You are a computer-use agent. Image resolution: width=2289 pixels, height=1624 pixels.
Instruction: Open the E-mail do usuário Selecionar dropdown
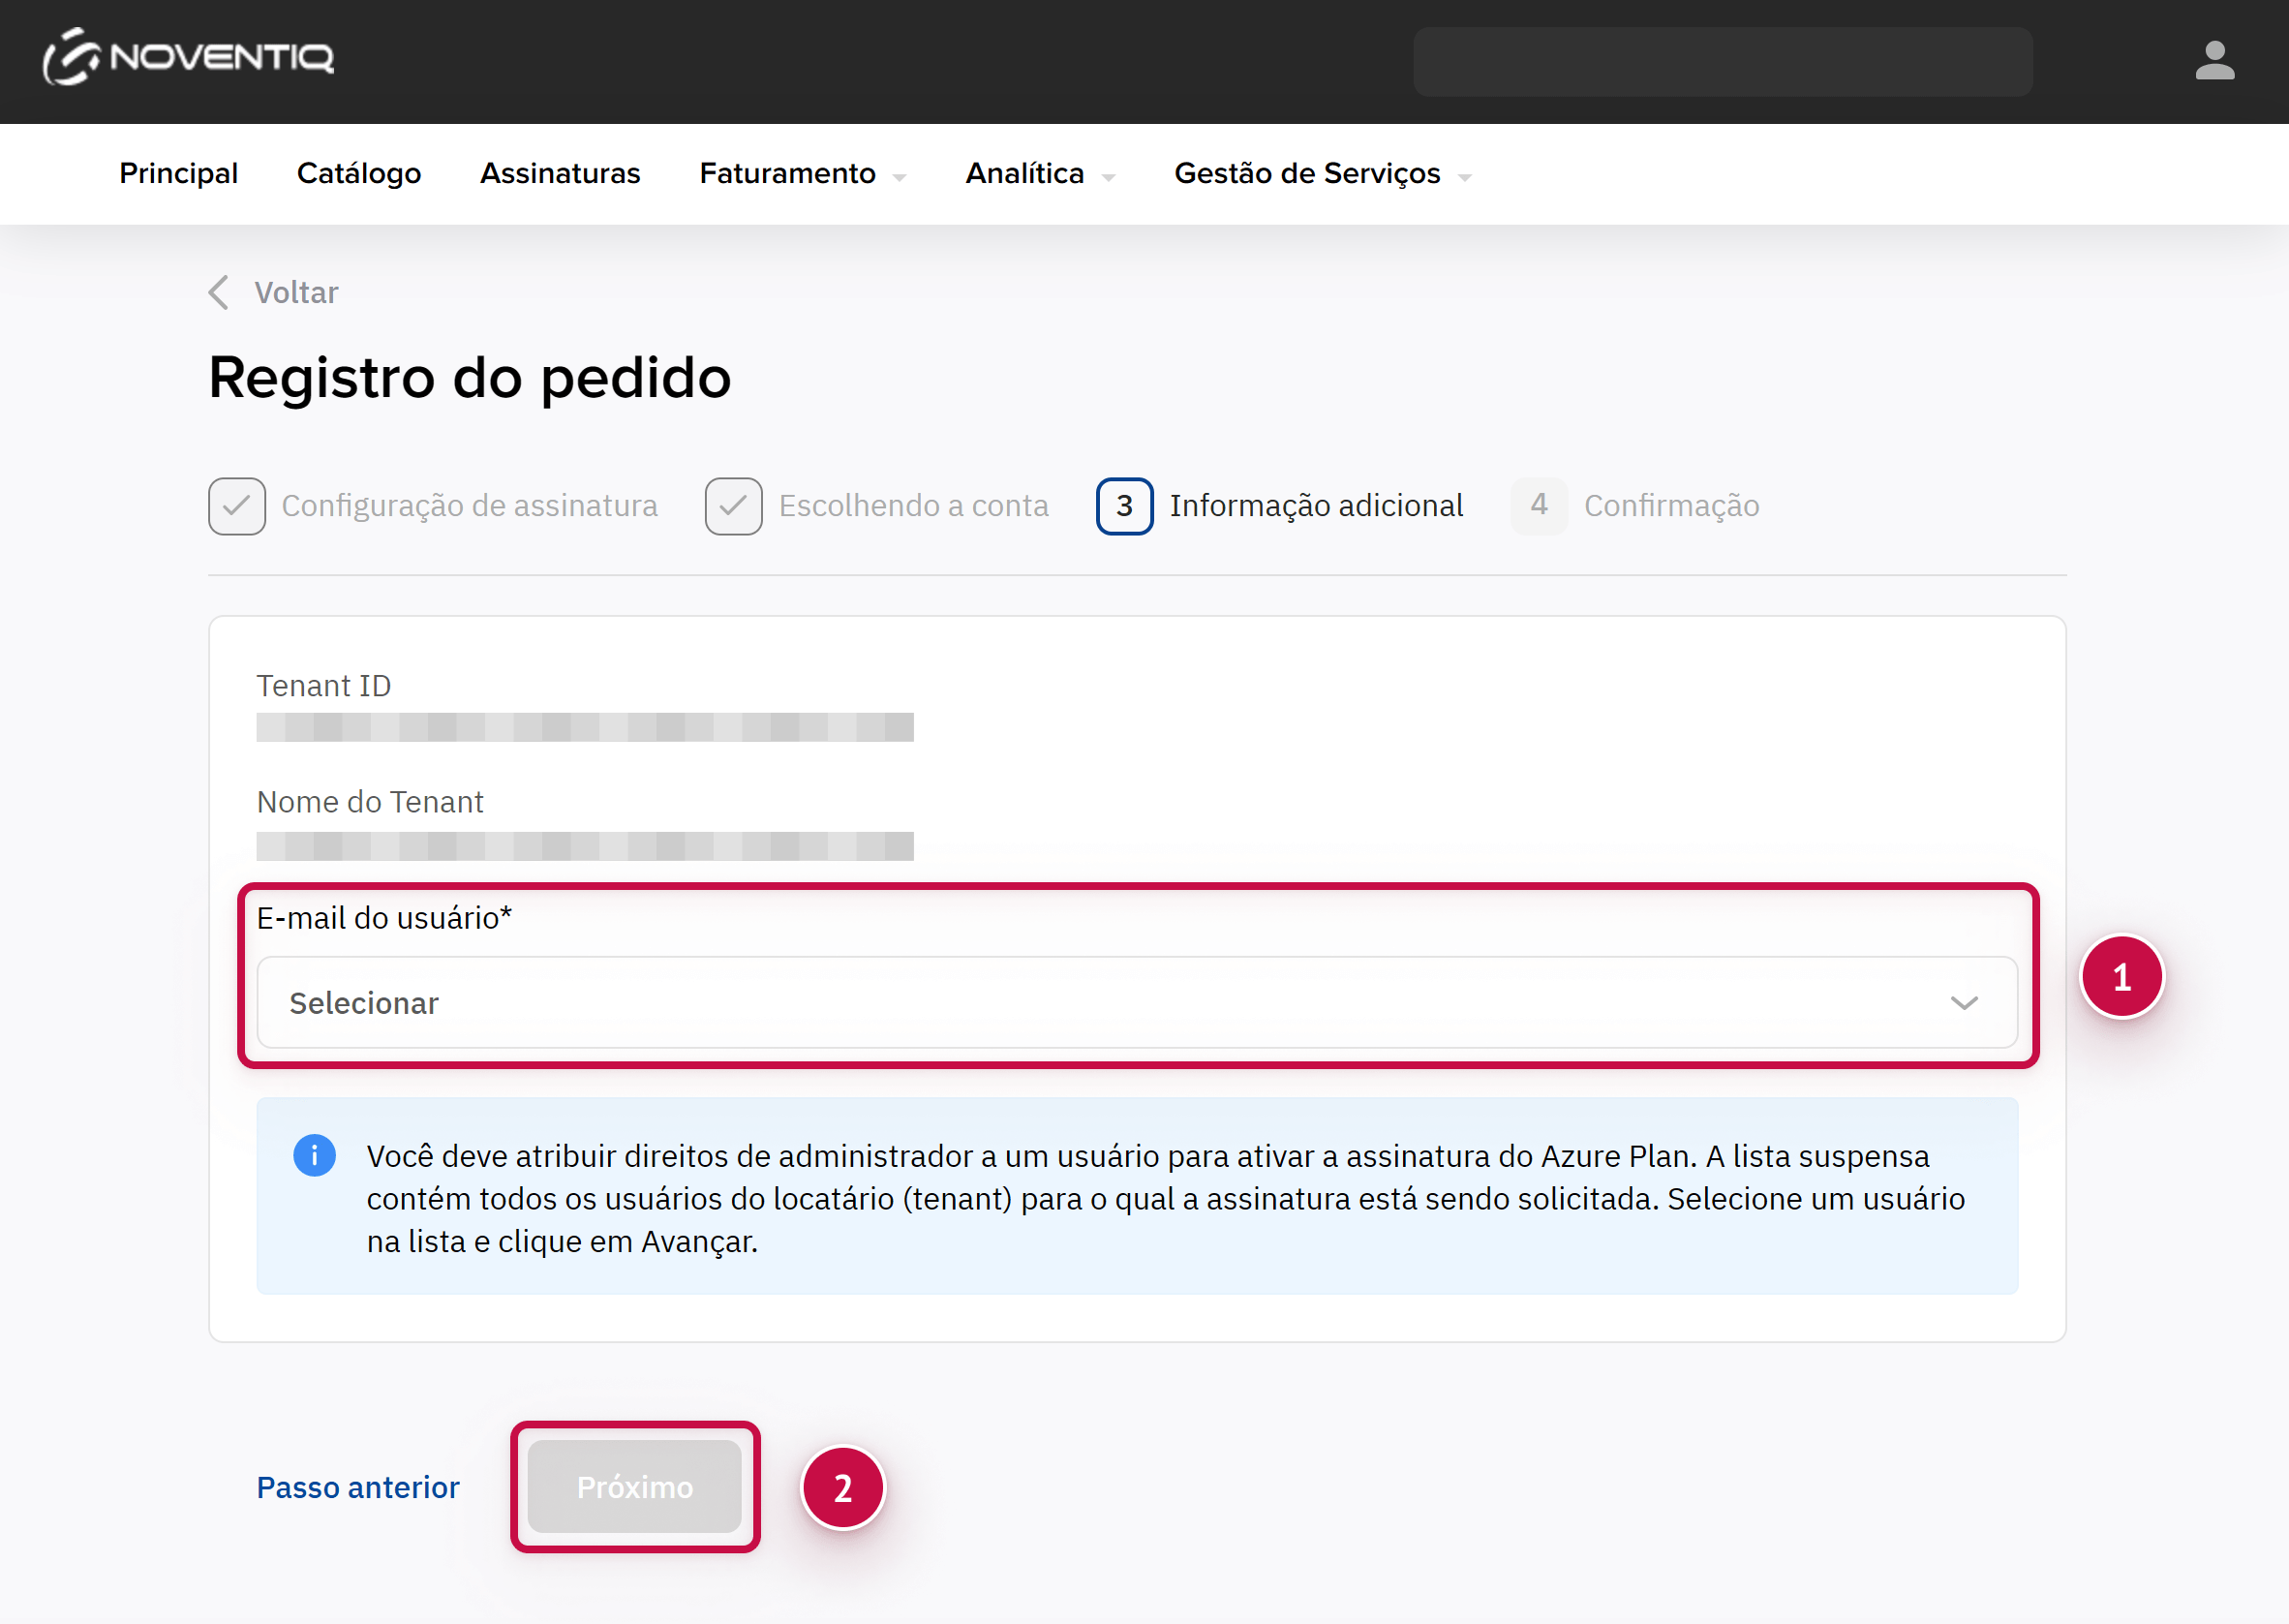1136,1002
